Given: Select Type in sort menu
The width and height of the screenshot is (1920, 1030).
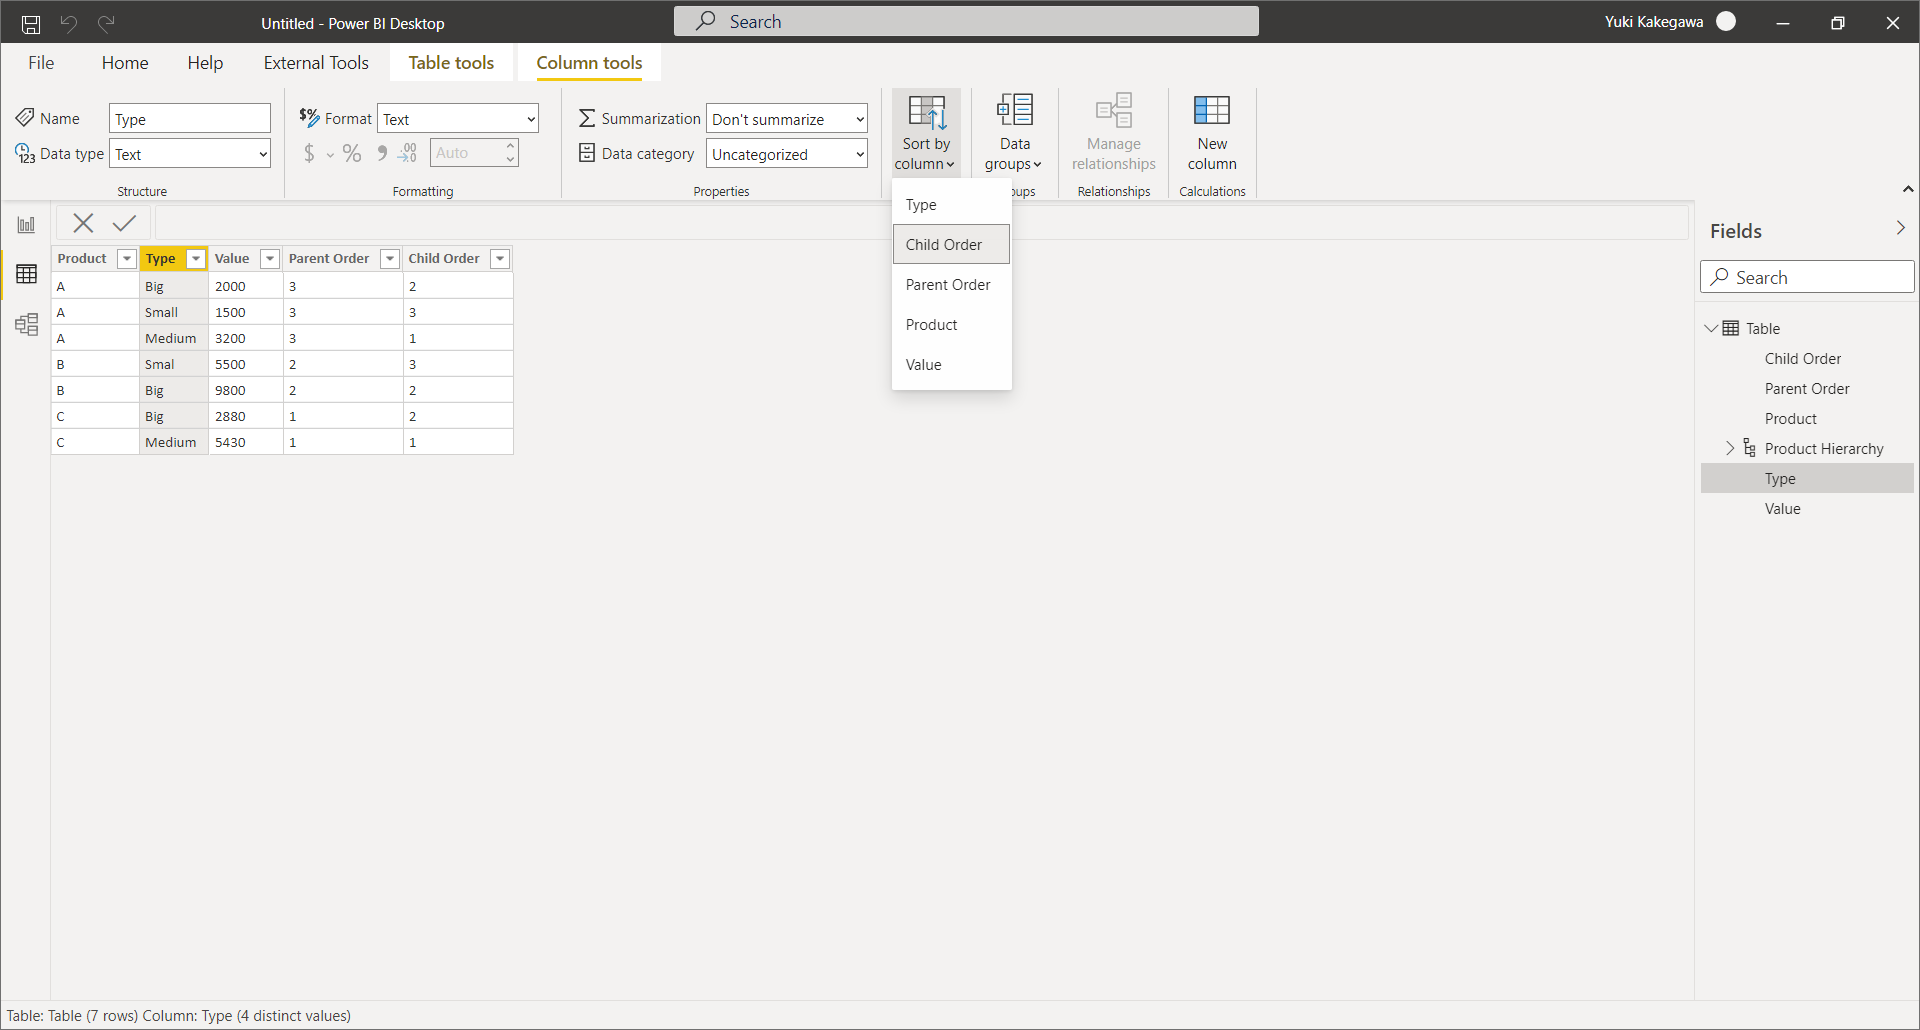Looking at the screenshot, I should [x=951, y=205].
